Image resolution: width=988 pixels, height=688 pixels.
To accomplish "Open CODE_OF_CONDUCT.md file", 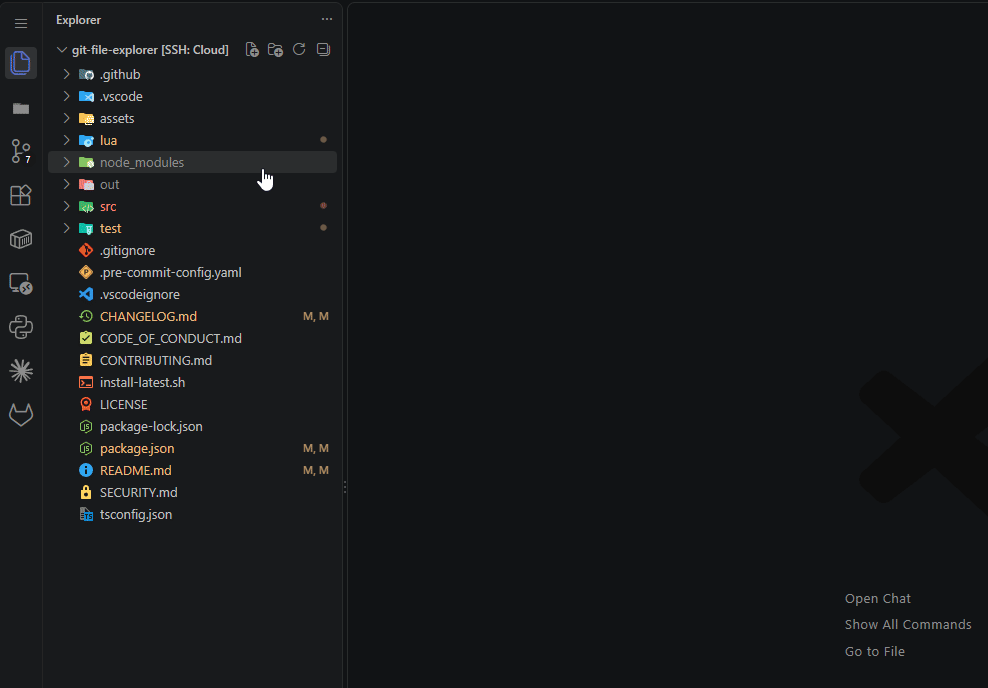I will click(x=192, y=338).
